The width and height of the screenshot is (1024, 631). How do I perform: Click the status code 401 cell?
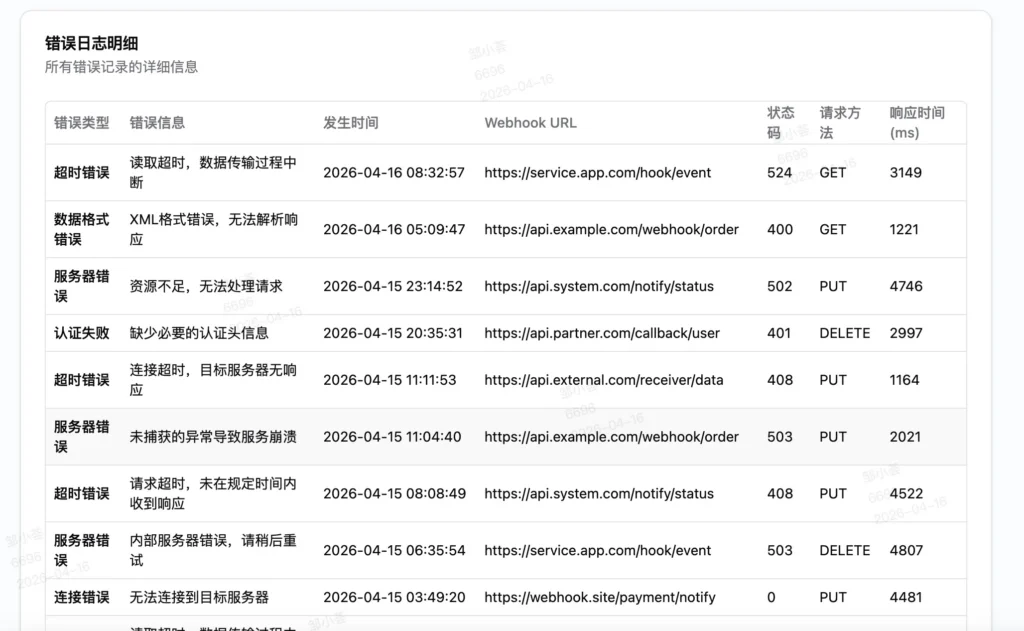click(x=779, y=333)
